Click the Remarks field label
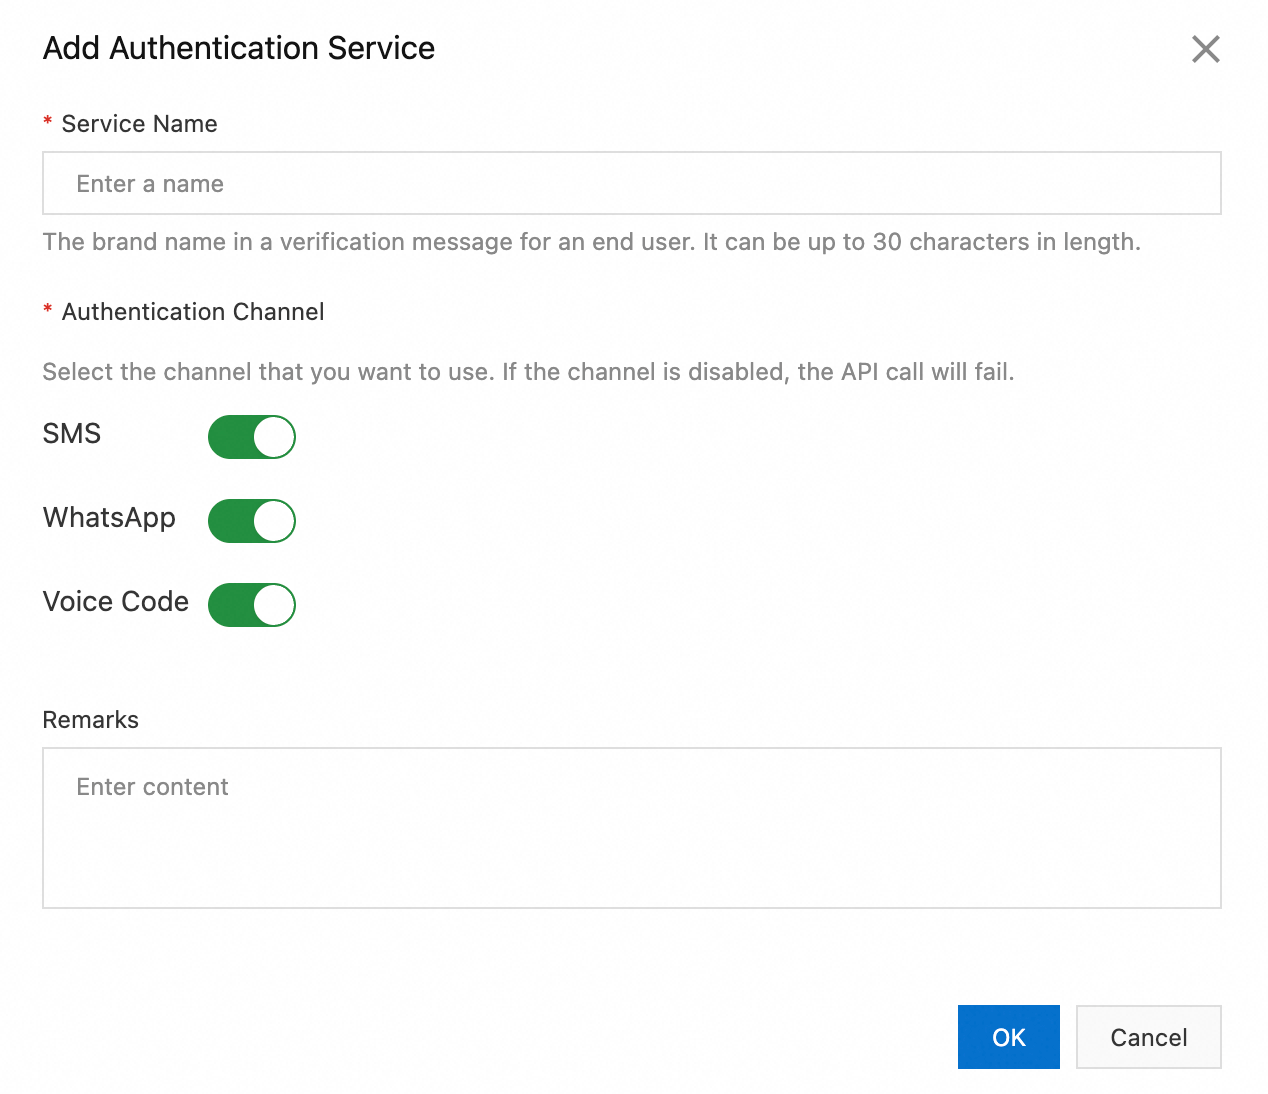This screenshot has width=1268, height=1094. pos(91,720)
